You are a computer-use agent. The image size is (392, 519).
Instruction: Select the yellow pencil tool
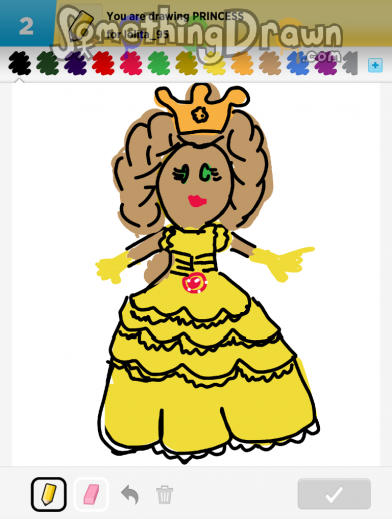coord(49,494)
